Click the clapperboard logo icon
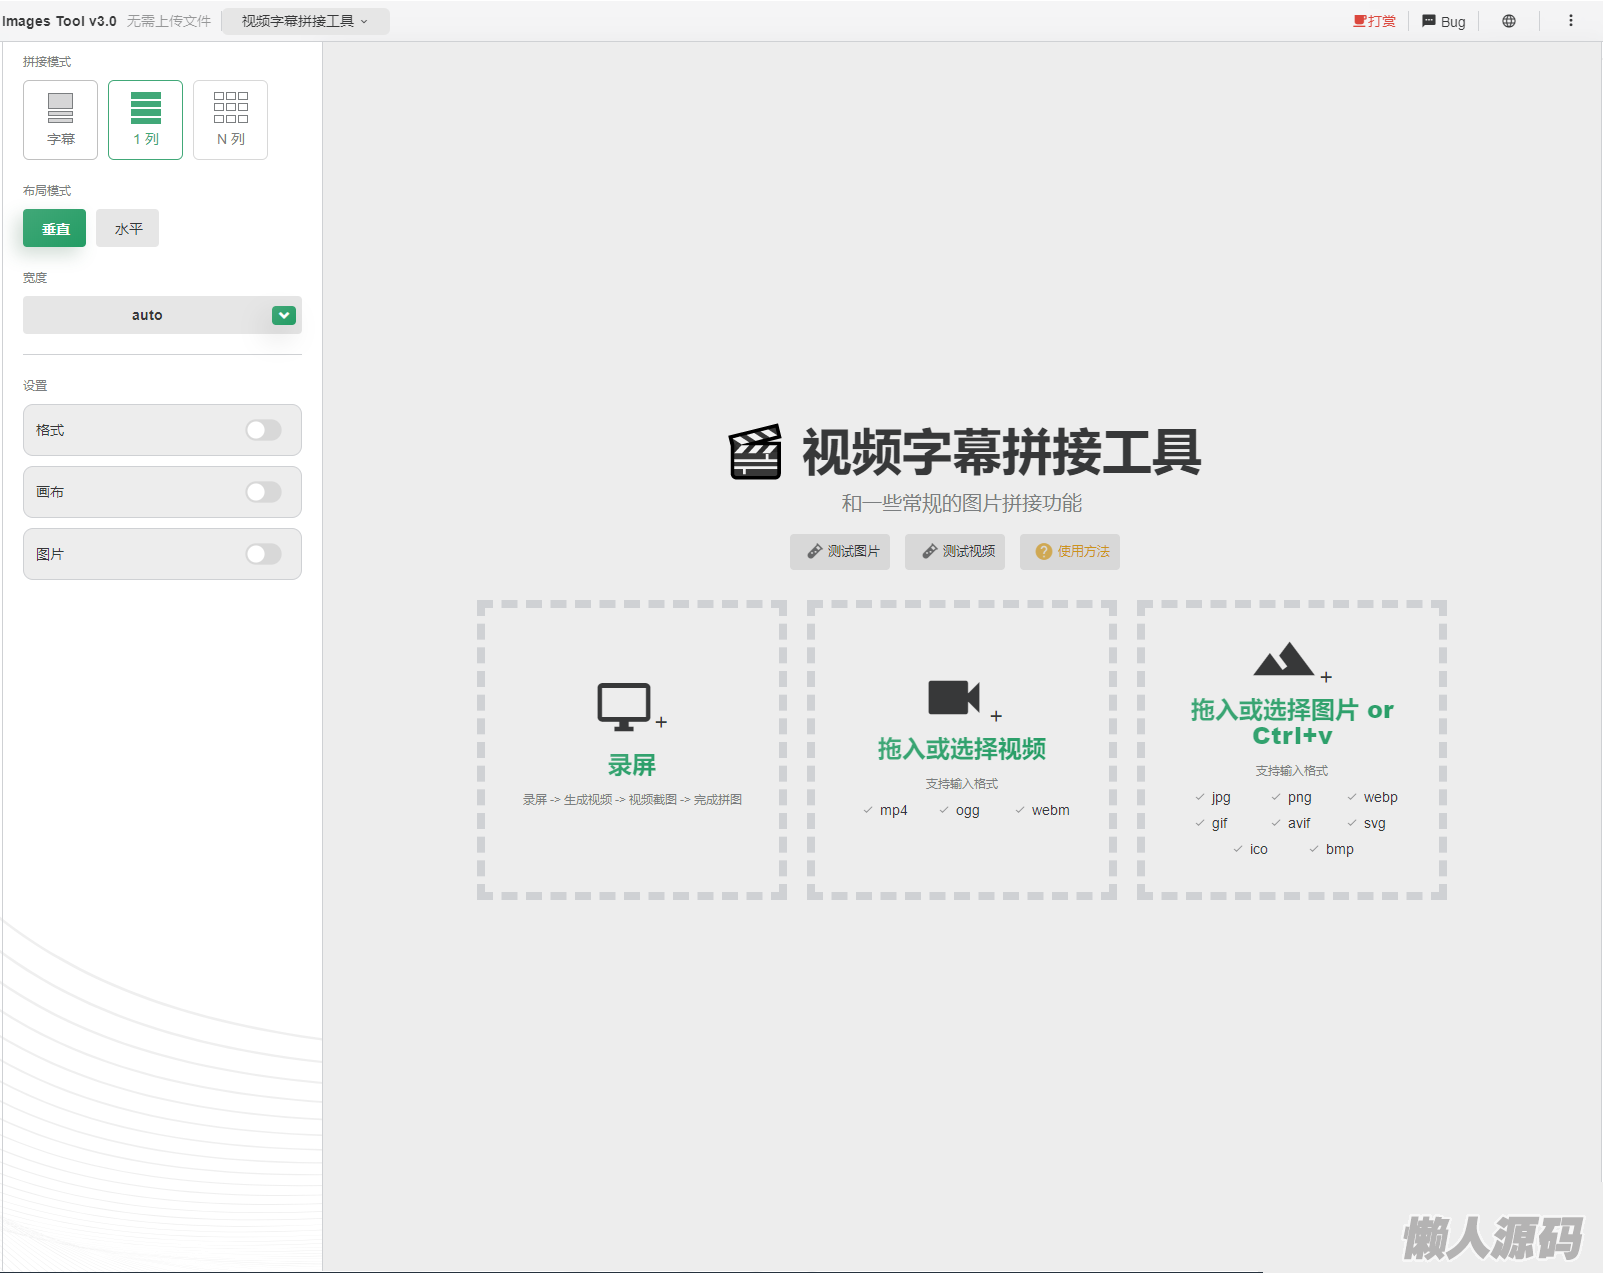 tap(756, 453)
